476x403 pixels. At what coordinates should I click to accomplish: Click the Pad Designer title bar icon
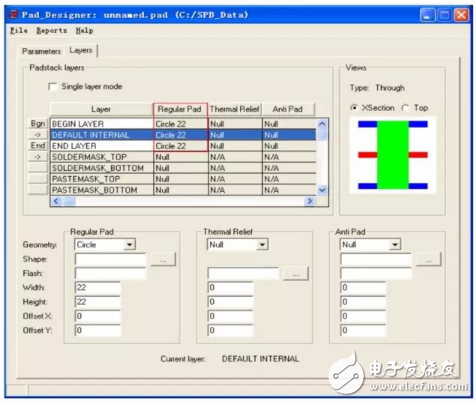tap(14, 15)
